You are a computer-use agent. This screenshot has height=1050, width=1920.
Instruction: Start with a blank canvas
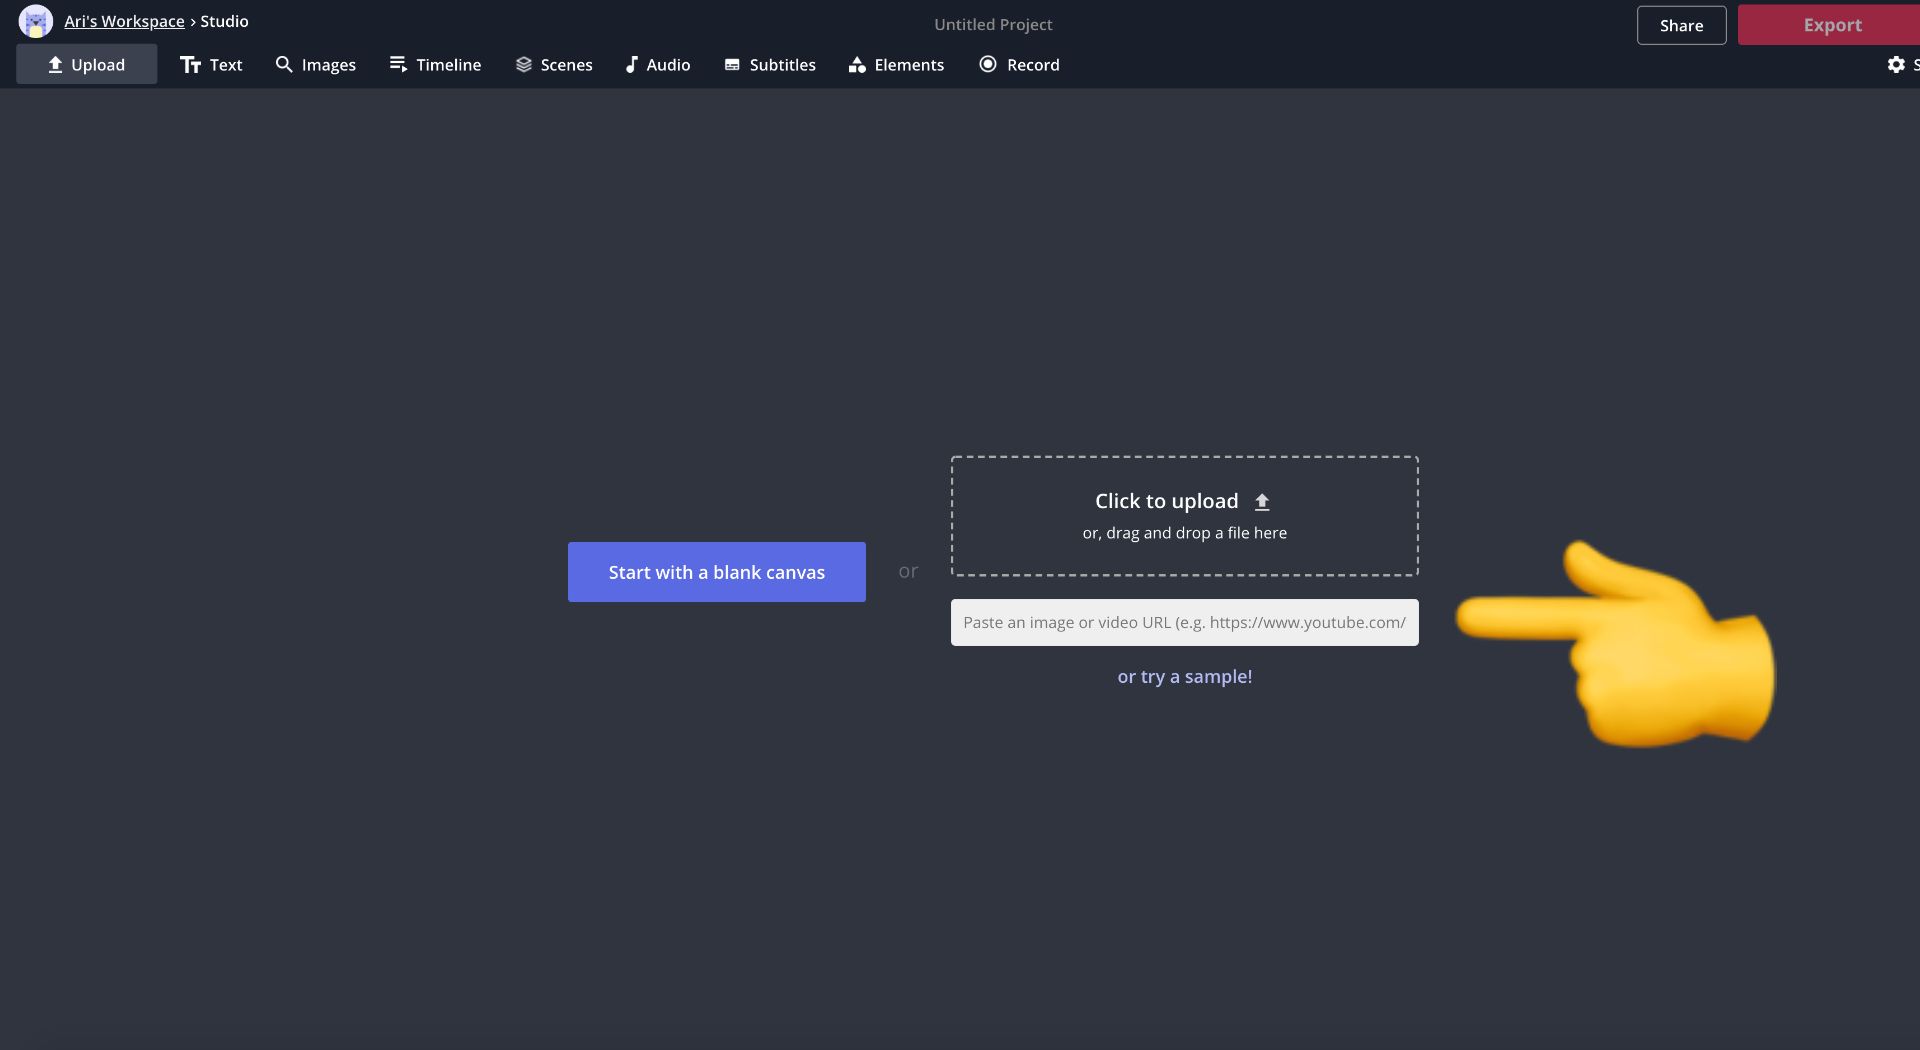(x=716, y=571)
